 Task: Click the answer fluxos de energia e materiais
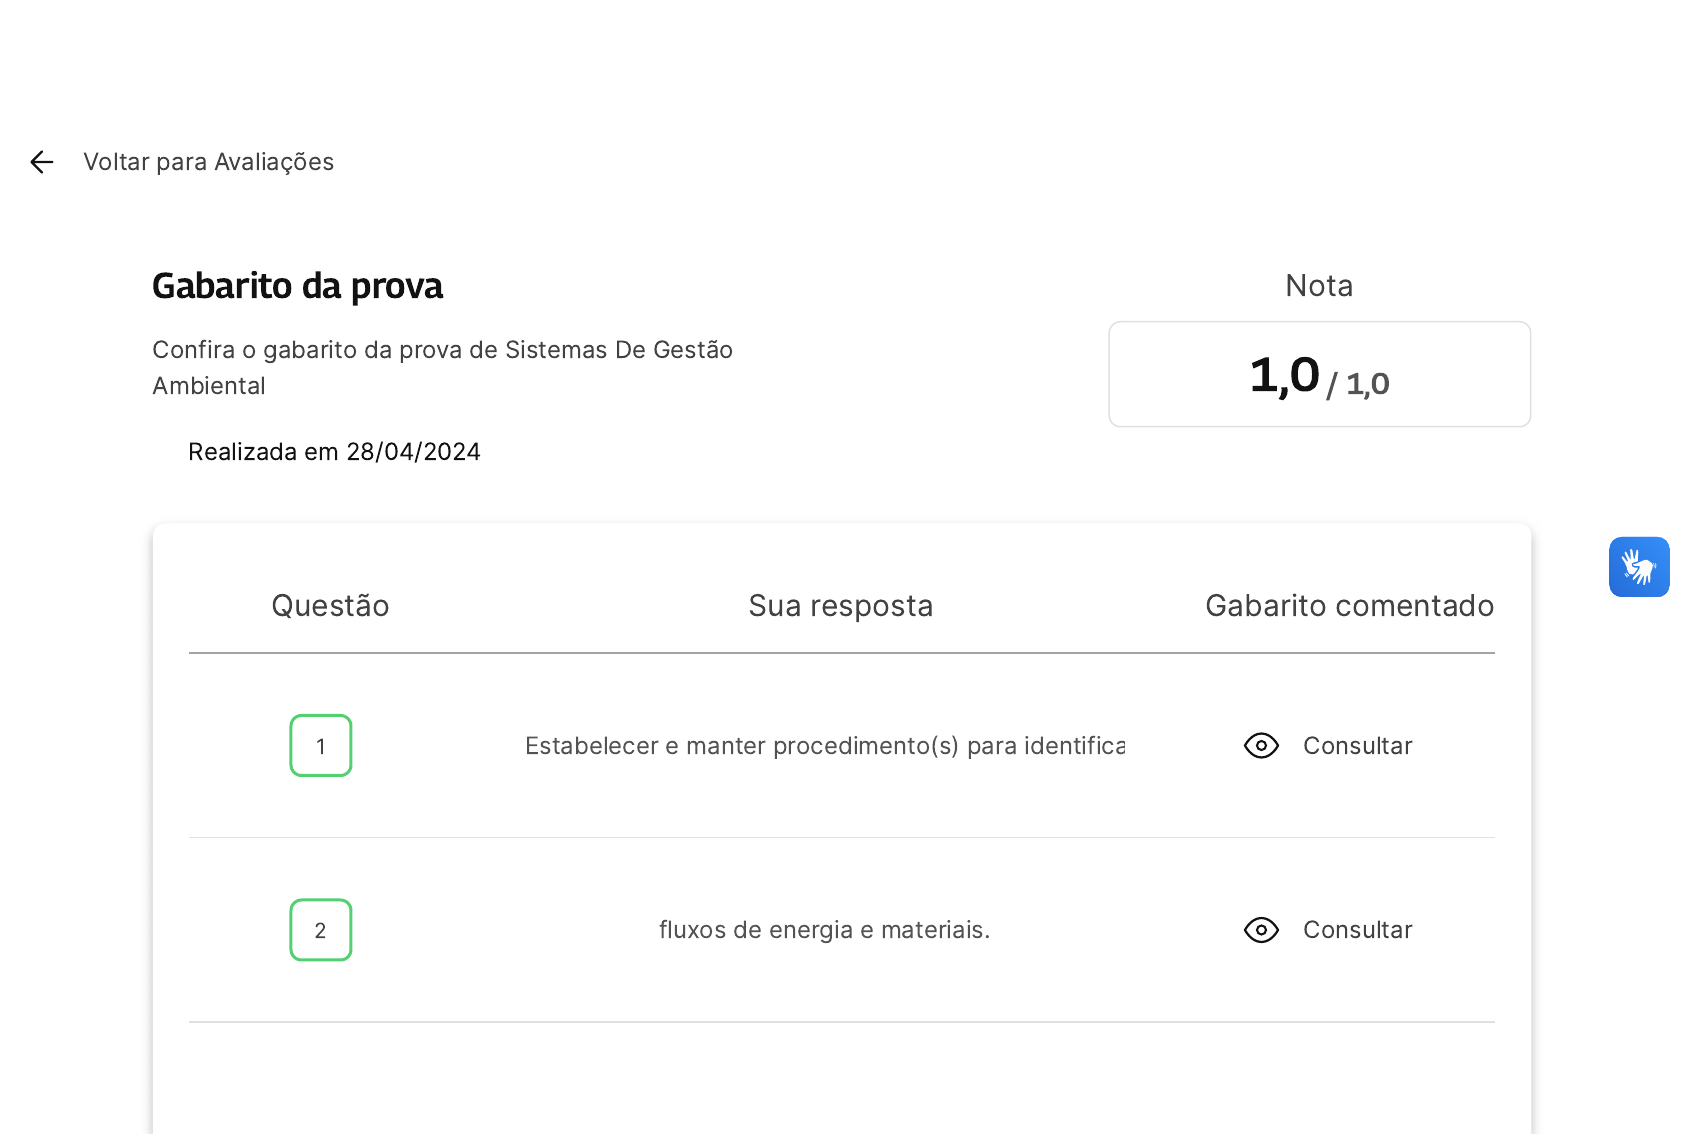pos(825,930)
